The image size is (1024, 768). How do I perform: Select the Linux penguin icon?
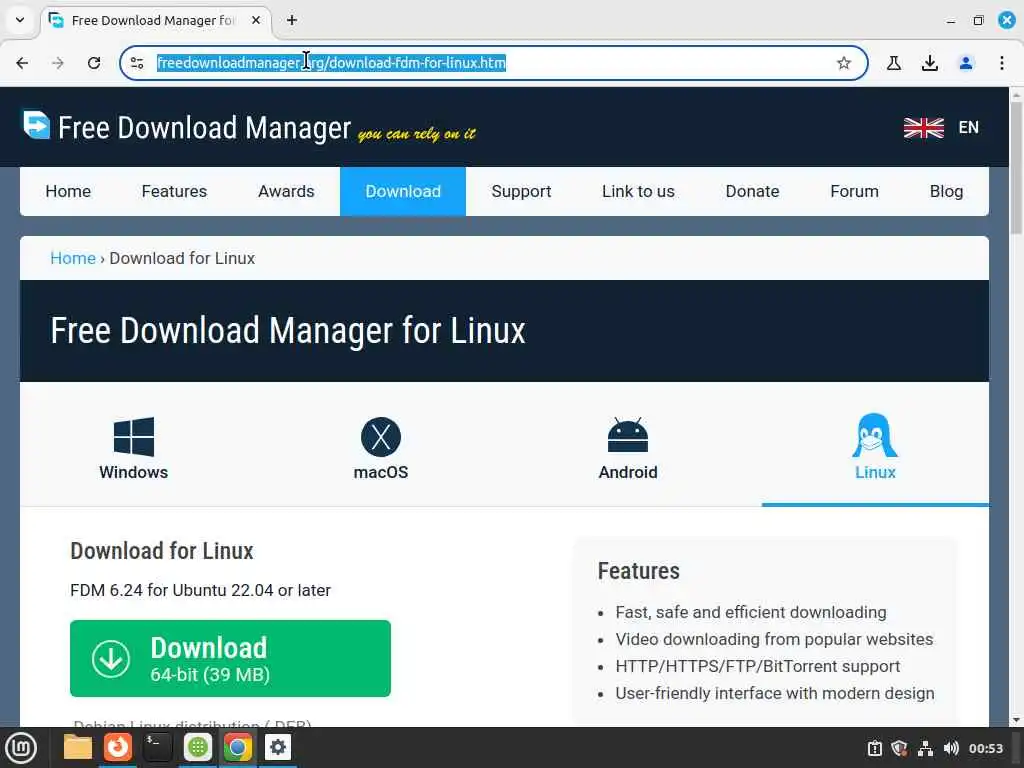coord(875,436)
